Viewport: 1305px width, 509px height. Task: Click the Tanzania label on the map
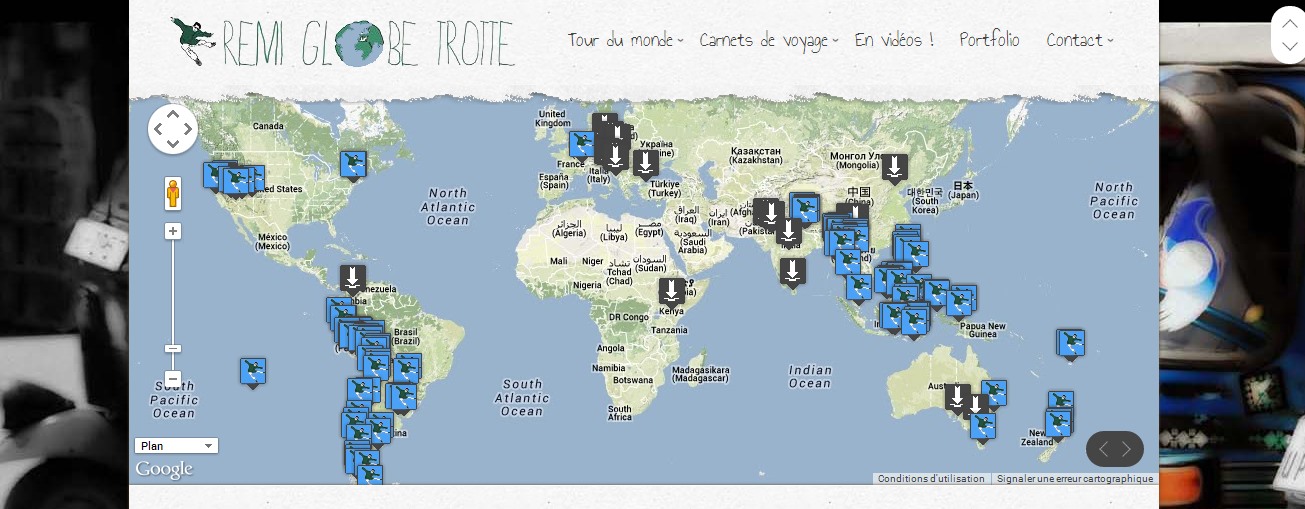pyautogui.click(x=670, y=330)
